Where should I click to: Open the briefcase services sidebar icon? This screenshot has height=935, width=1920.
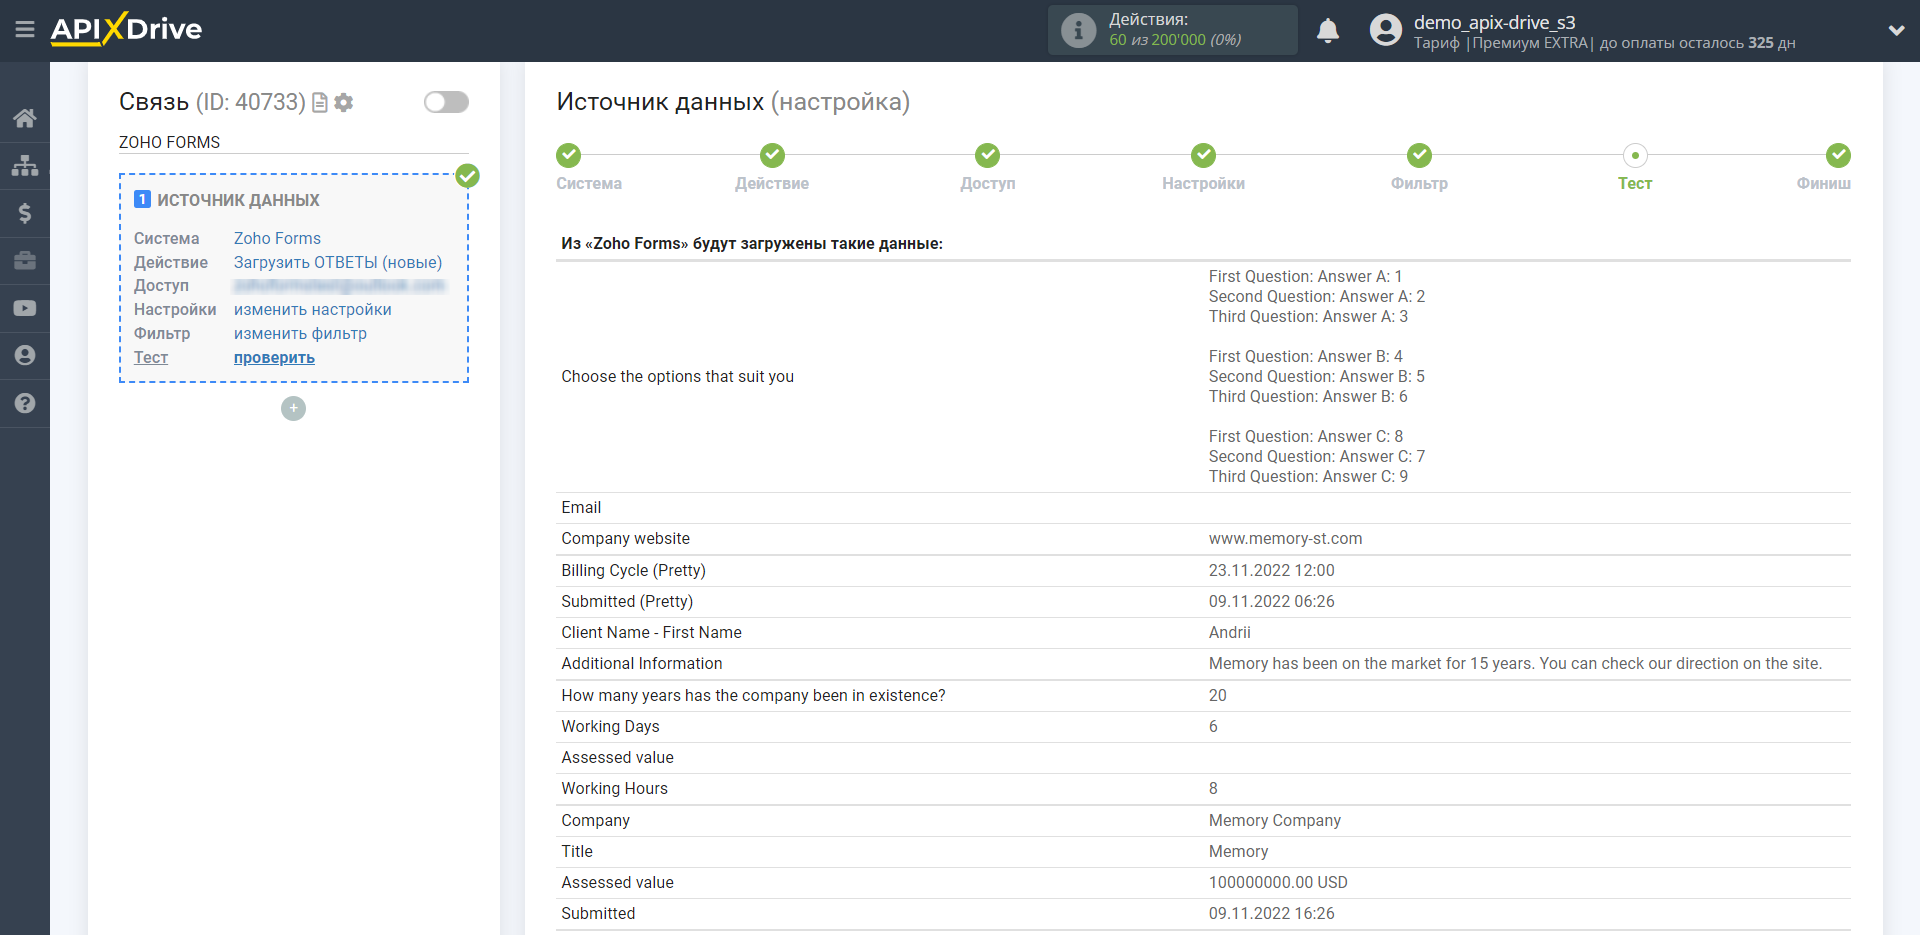click(x=25, y=261)
